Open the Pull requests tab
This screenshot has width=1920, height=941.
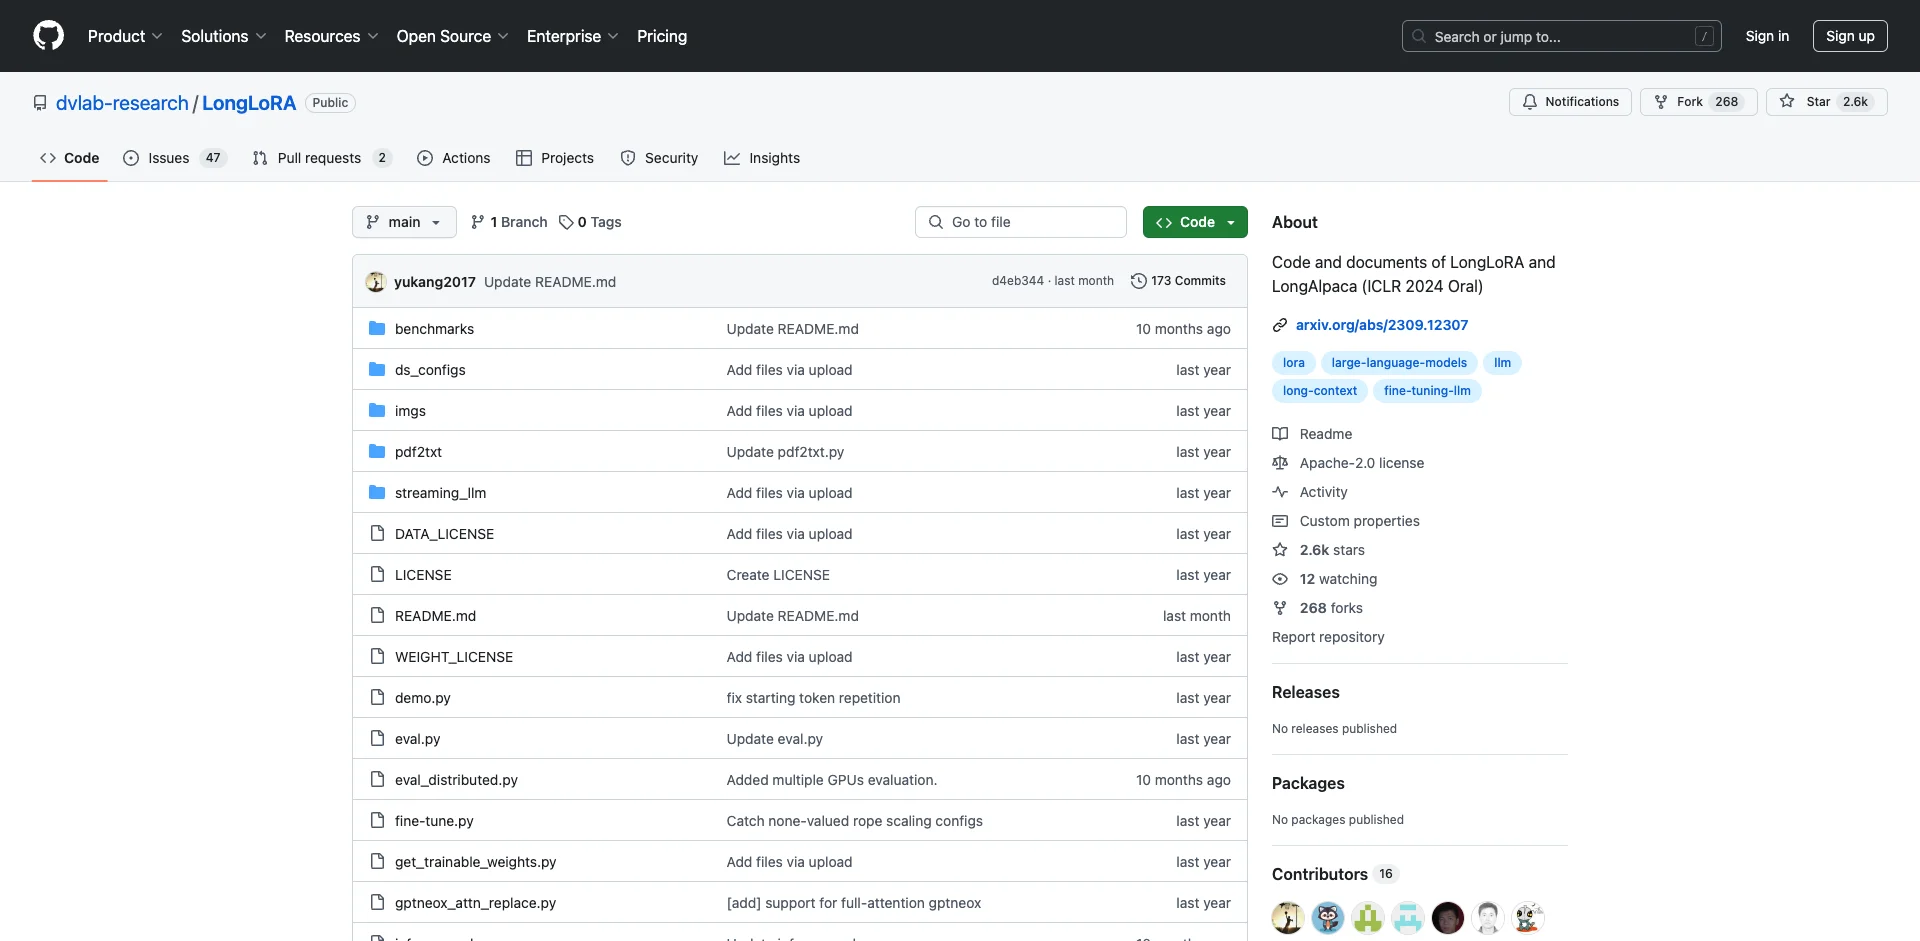[321, 158]
